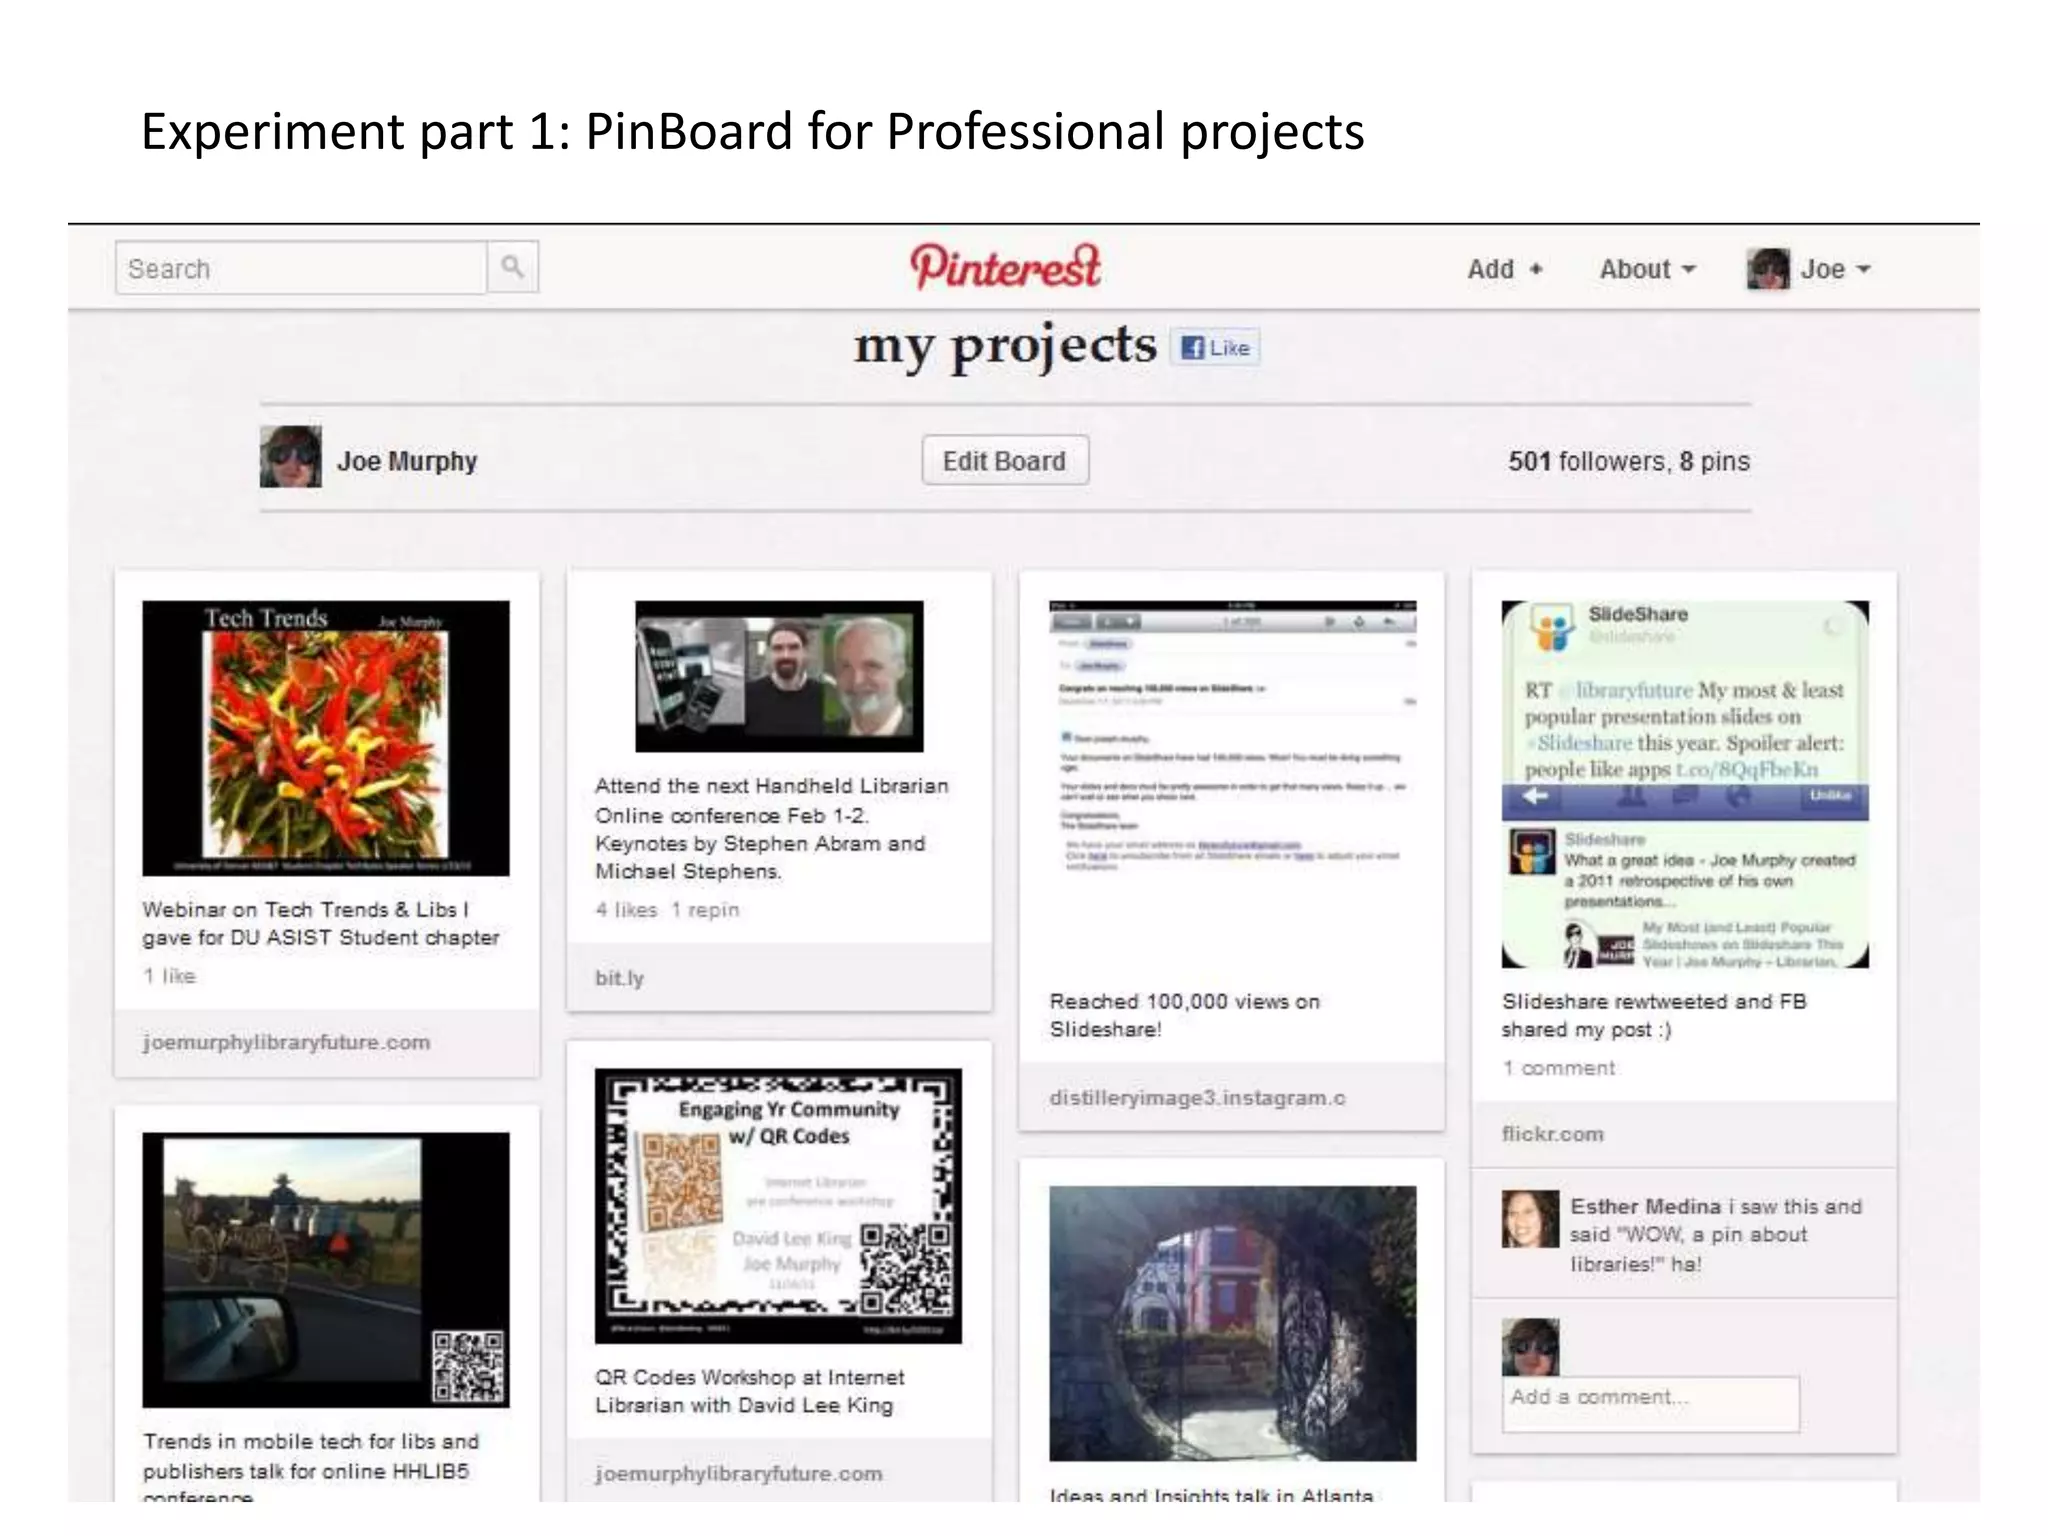Click Joe's avatar in top bar

coord(1768,269)
